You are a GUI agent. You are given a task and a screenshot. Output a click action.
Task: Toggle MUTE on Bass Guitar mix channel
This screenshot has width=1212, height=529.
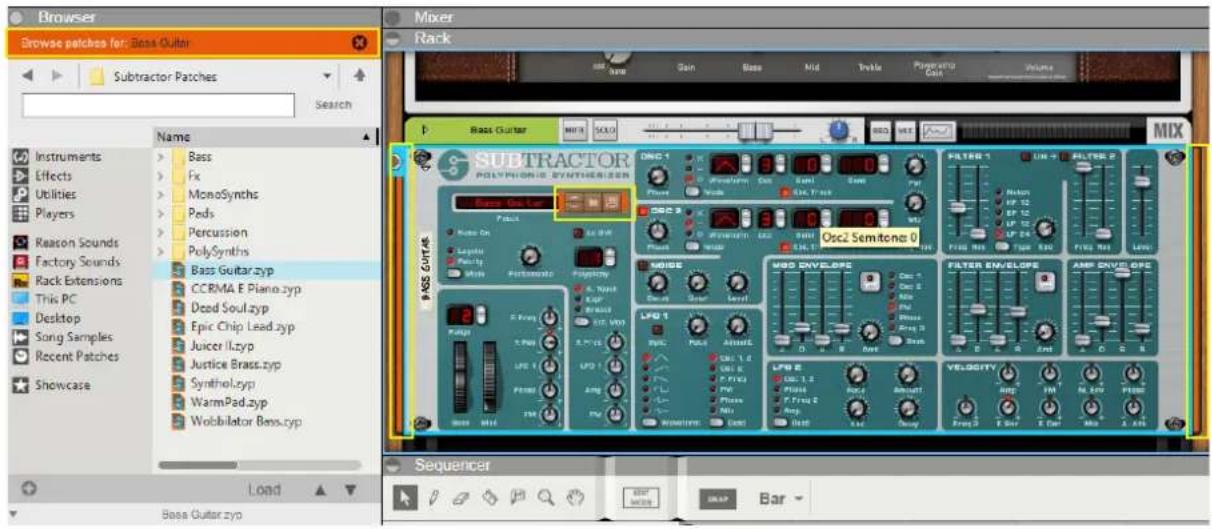coord(574,130)
